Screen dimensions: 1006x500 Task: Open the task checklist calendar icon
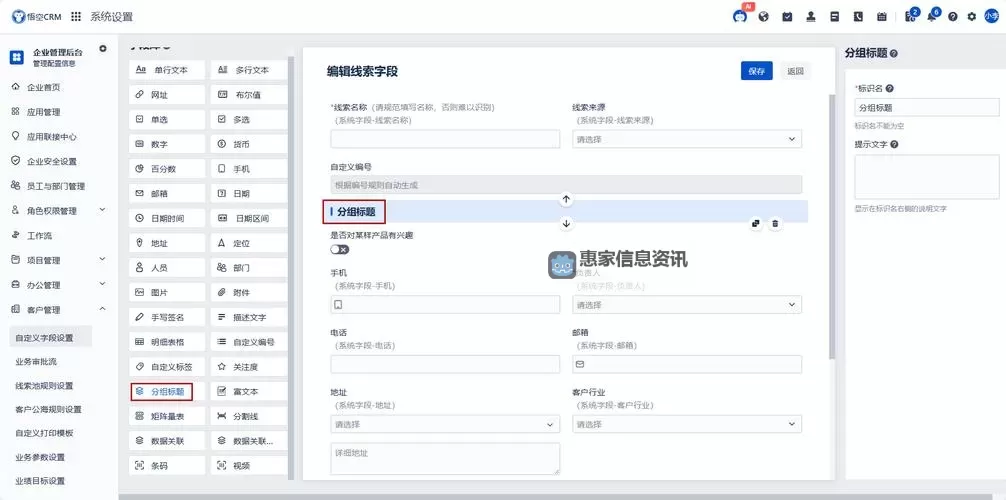[x=787, y=17]
